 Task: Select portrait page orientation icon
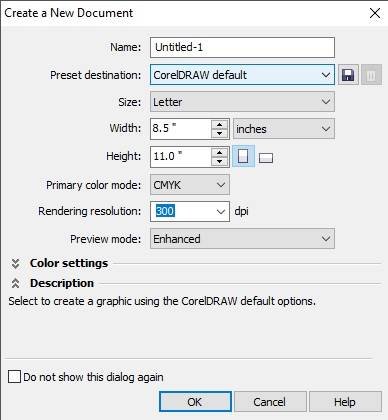pyautogui.click(x=243, y=156)
